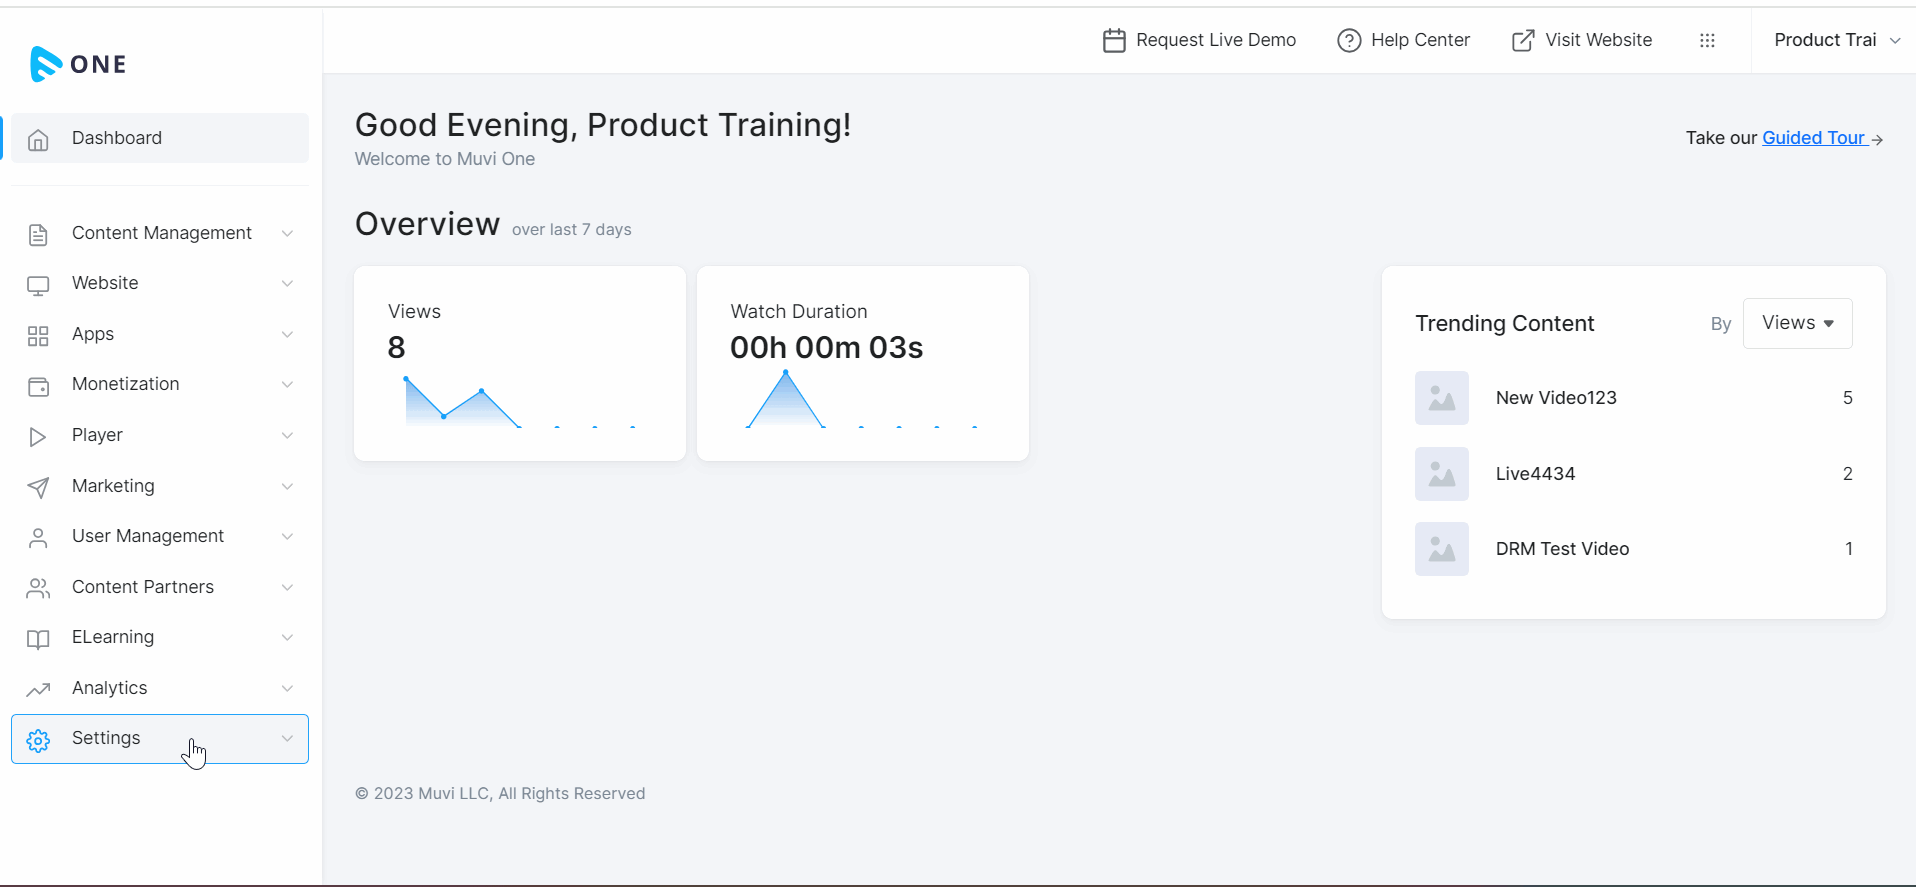Screen dimensions: 1916x887
Task: Expand the Settings chevron
Action: coord(287,738)
